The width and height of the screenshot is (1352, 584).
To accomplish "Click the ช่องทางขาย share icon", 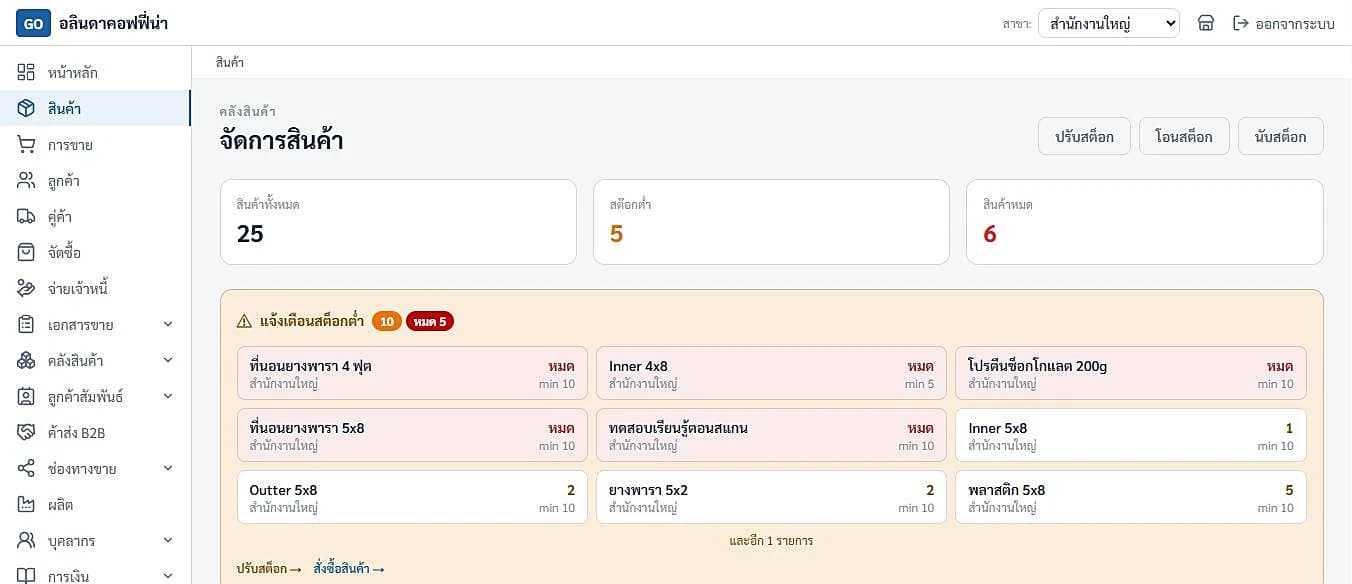I will pos(26,469).
